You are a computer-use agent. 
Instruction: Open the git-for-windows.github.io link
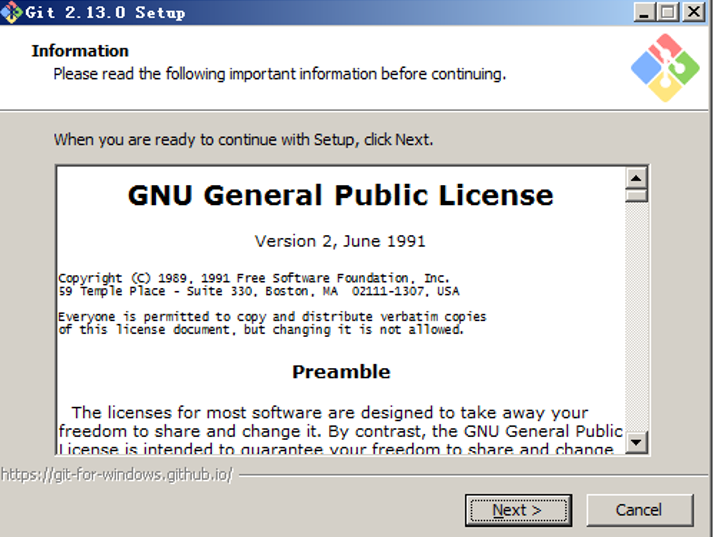pos(117,475)
